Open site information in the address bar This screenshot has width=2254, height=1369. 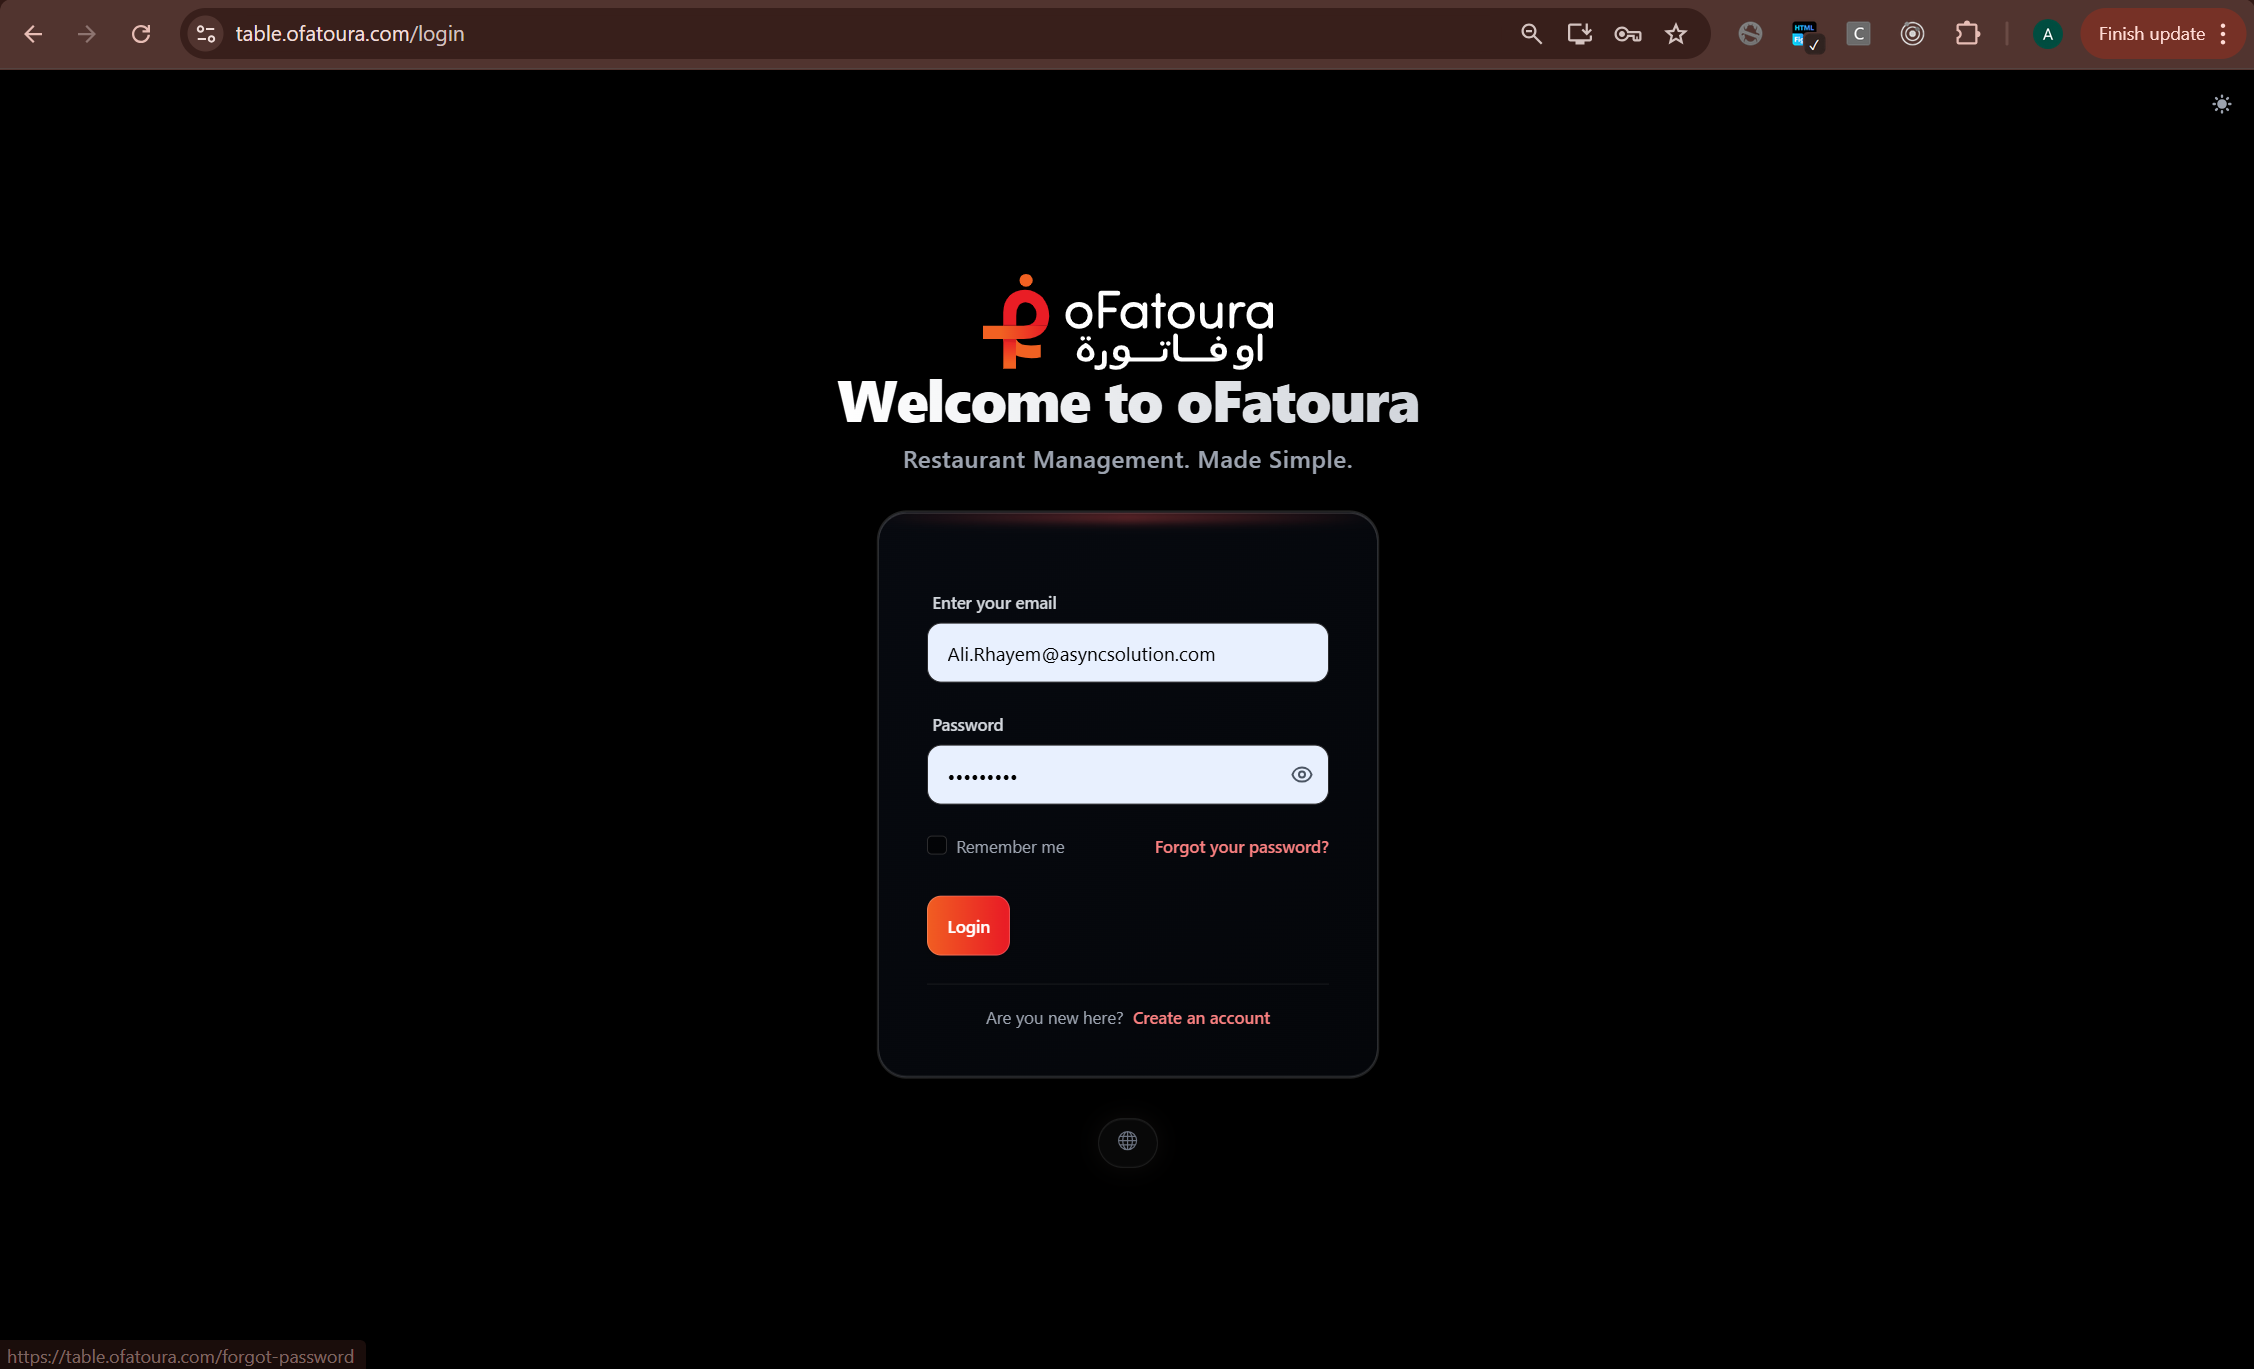[x=206, y=33]
